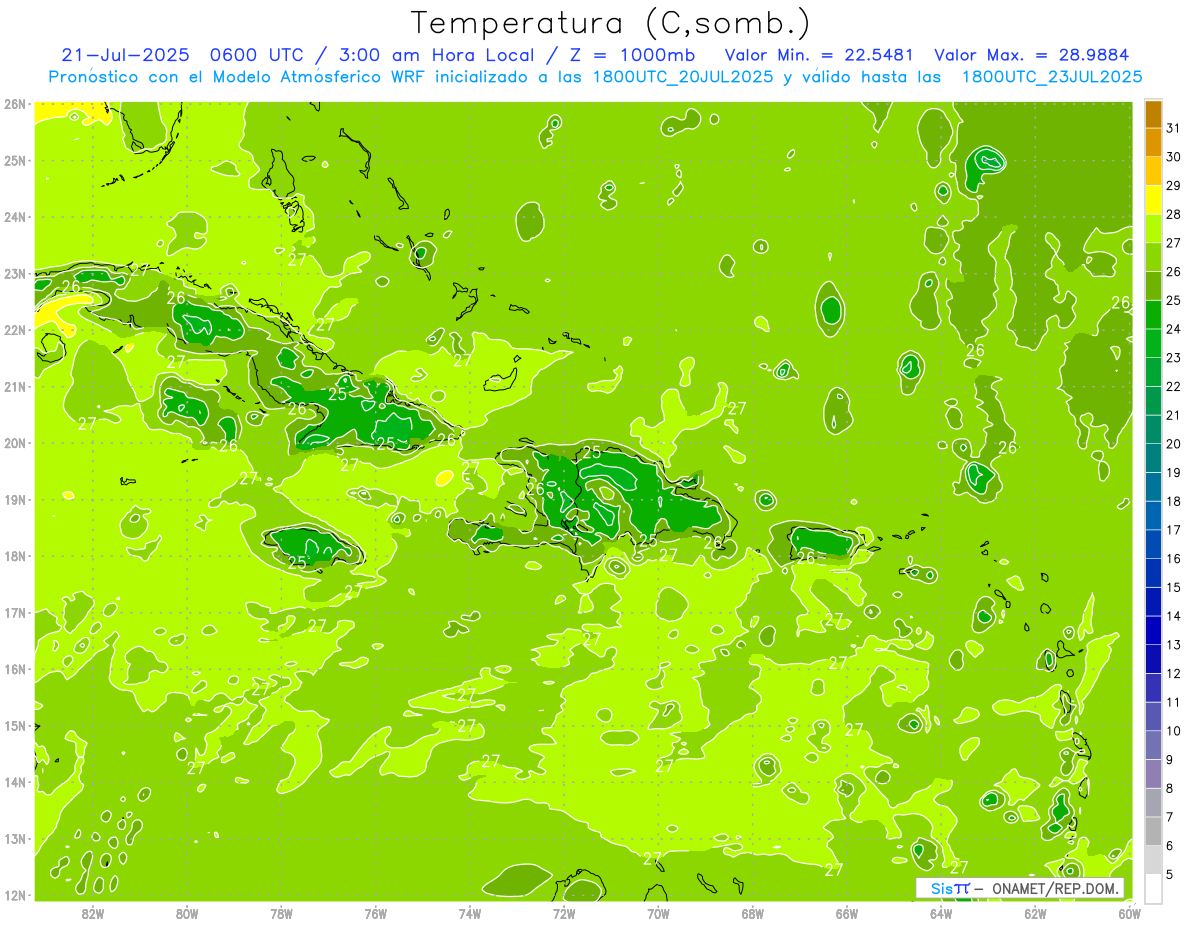Click the 19N latitude axis label
The width and height of the screenshot is (1200, 927).
coord(15,499)
